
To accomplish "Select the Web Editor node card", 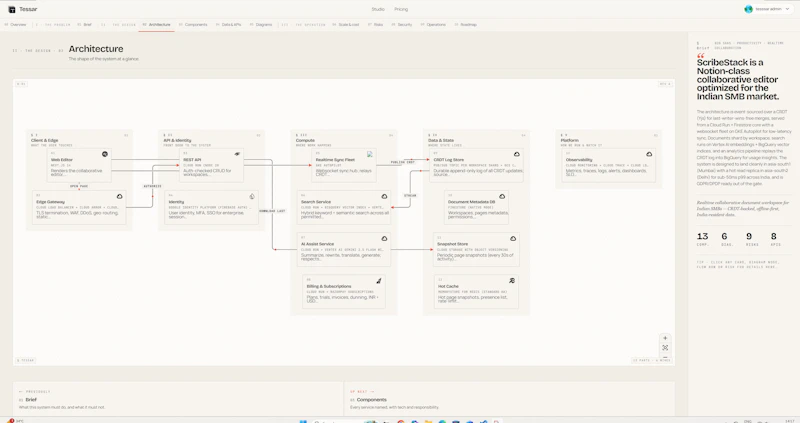I will coord(79,165).
